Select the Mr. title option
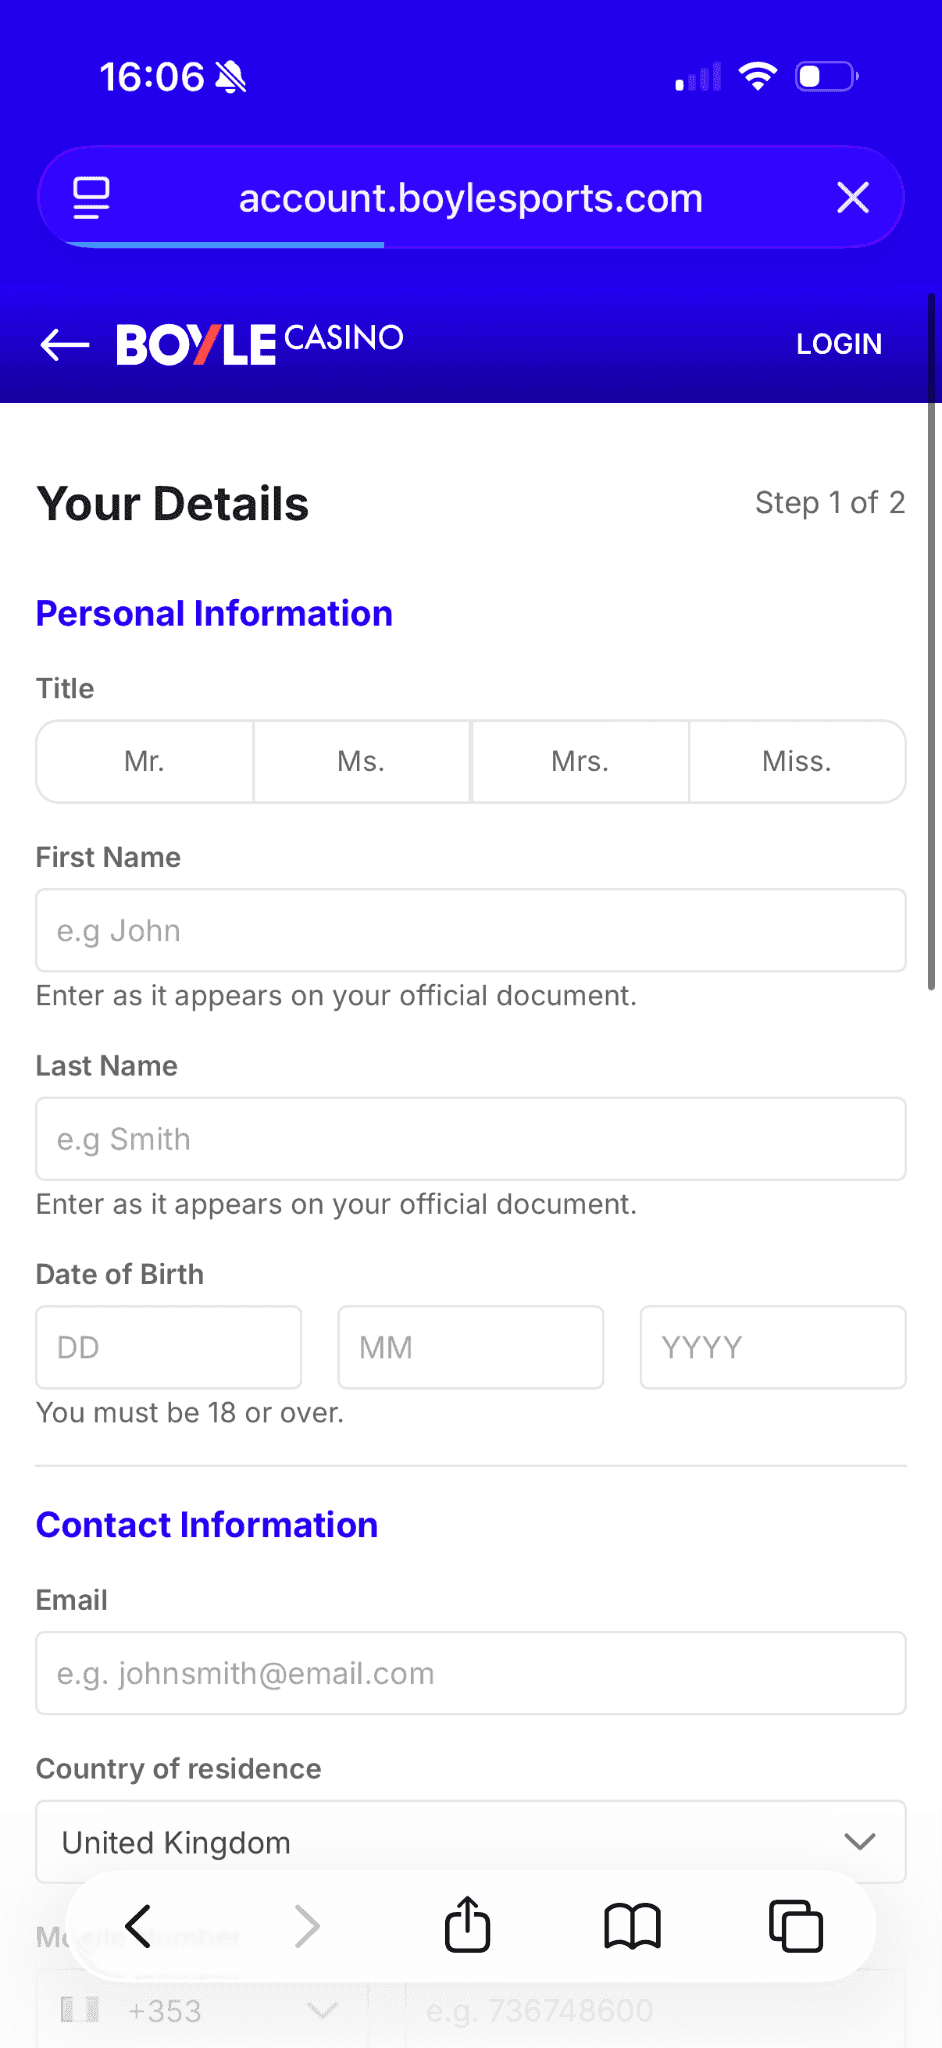This screenshot has height=2048, width=942. pos(144,762)
